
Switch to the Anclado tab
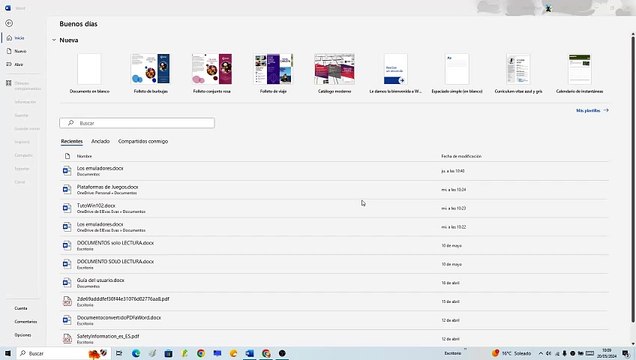pyautogui.click(x=100, y=141)
